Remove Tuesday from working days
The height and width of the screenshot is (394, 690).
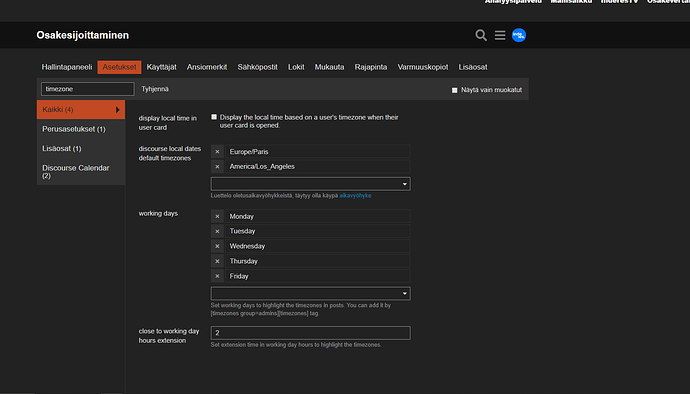(x=217, y=231)
